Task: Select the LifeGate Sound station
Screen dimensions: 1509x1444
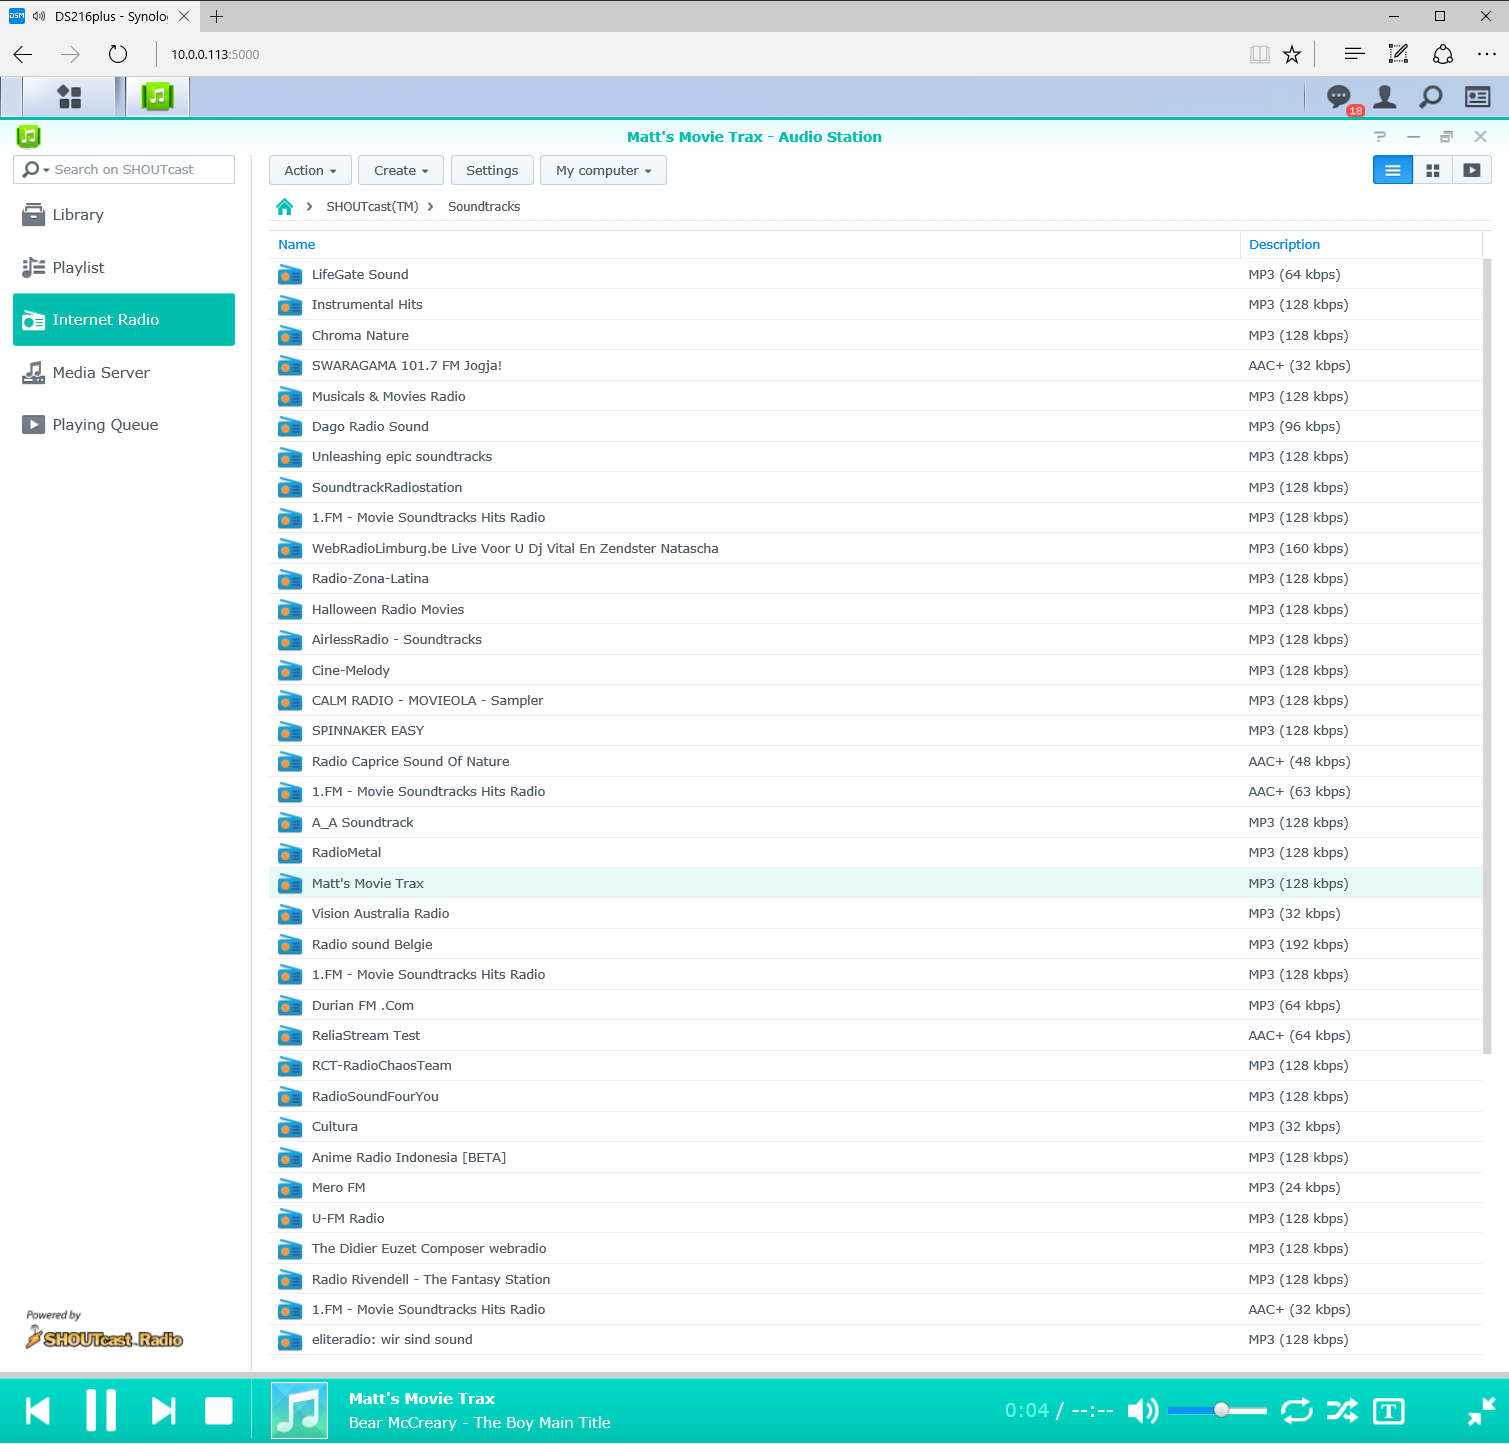Action: (x=875, y=275)
